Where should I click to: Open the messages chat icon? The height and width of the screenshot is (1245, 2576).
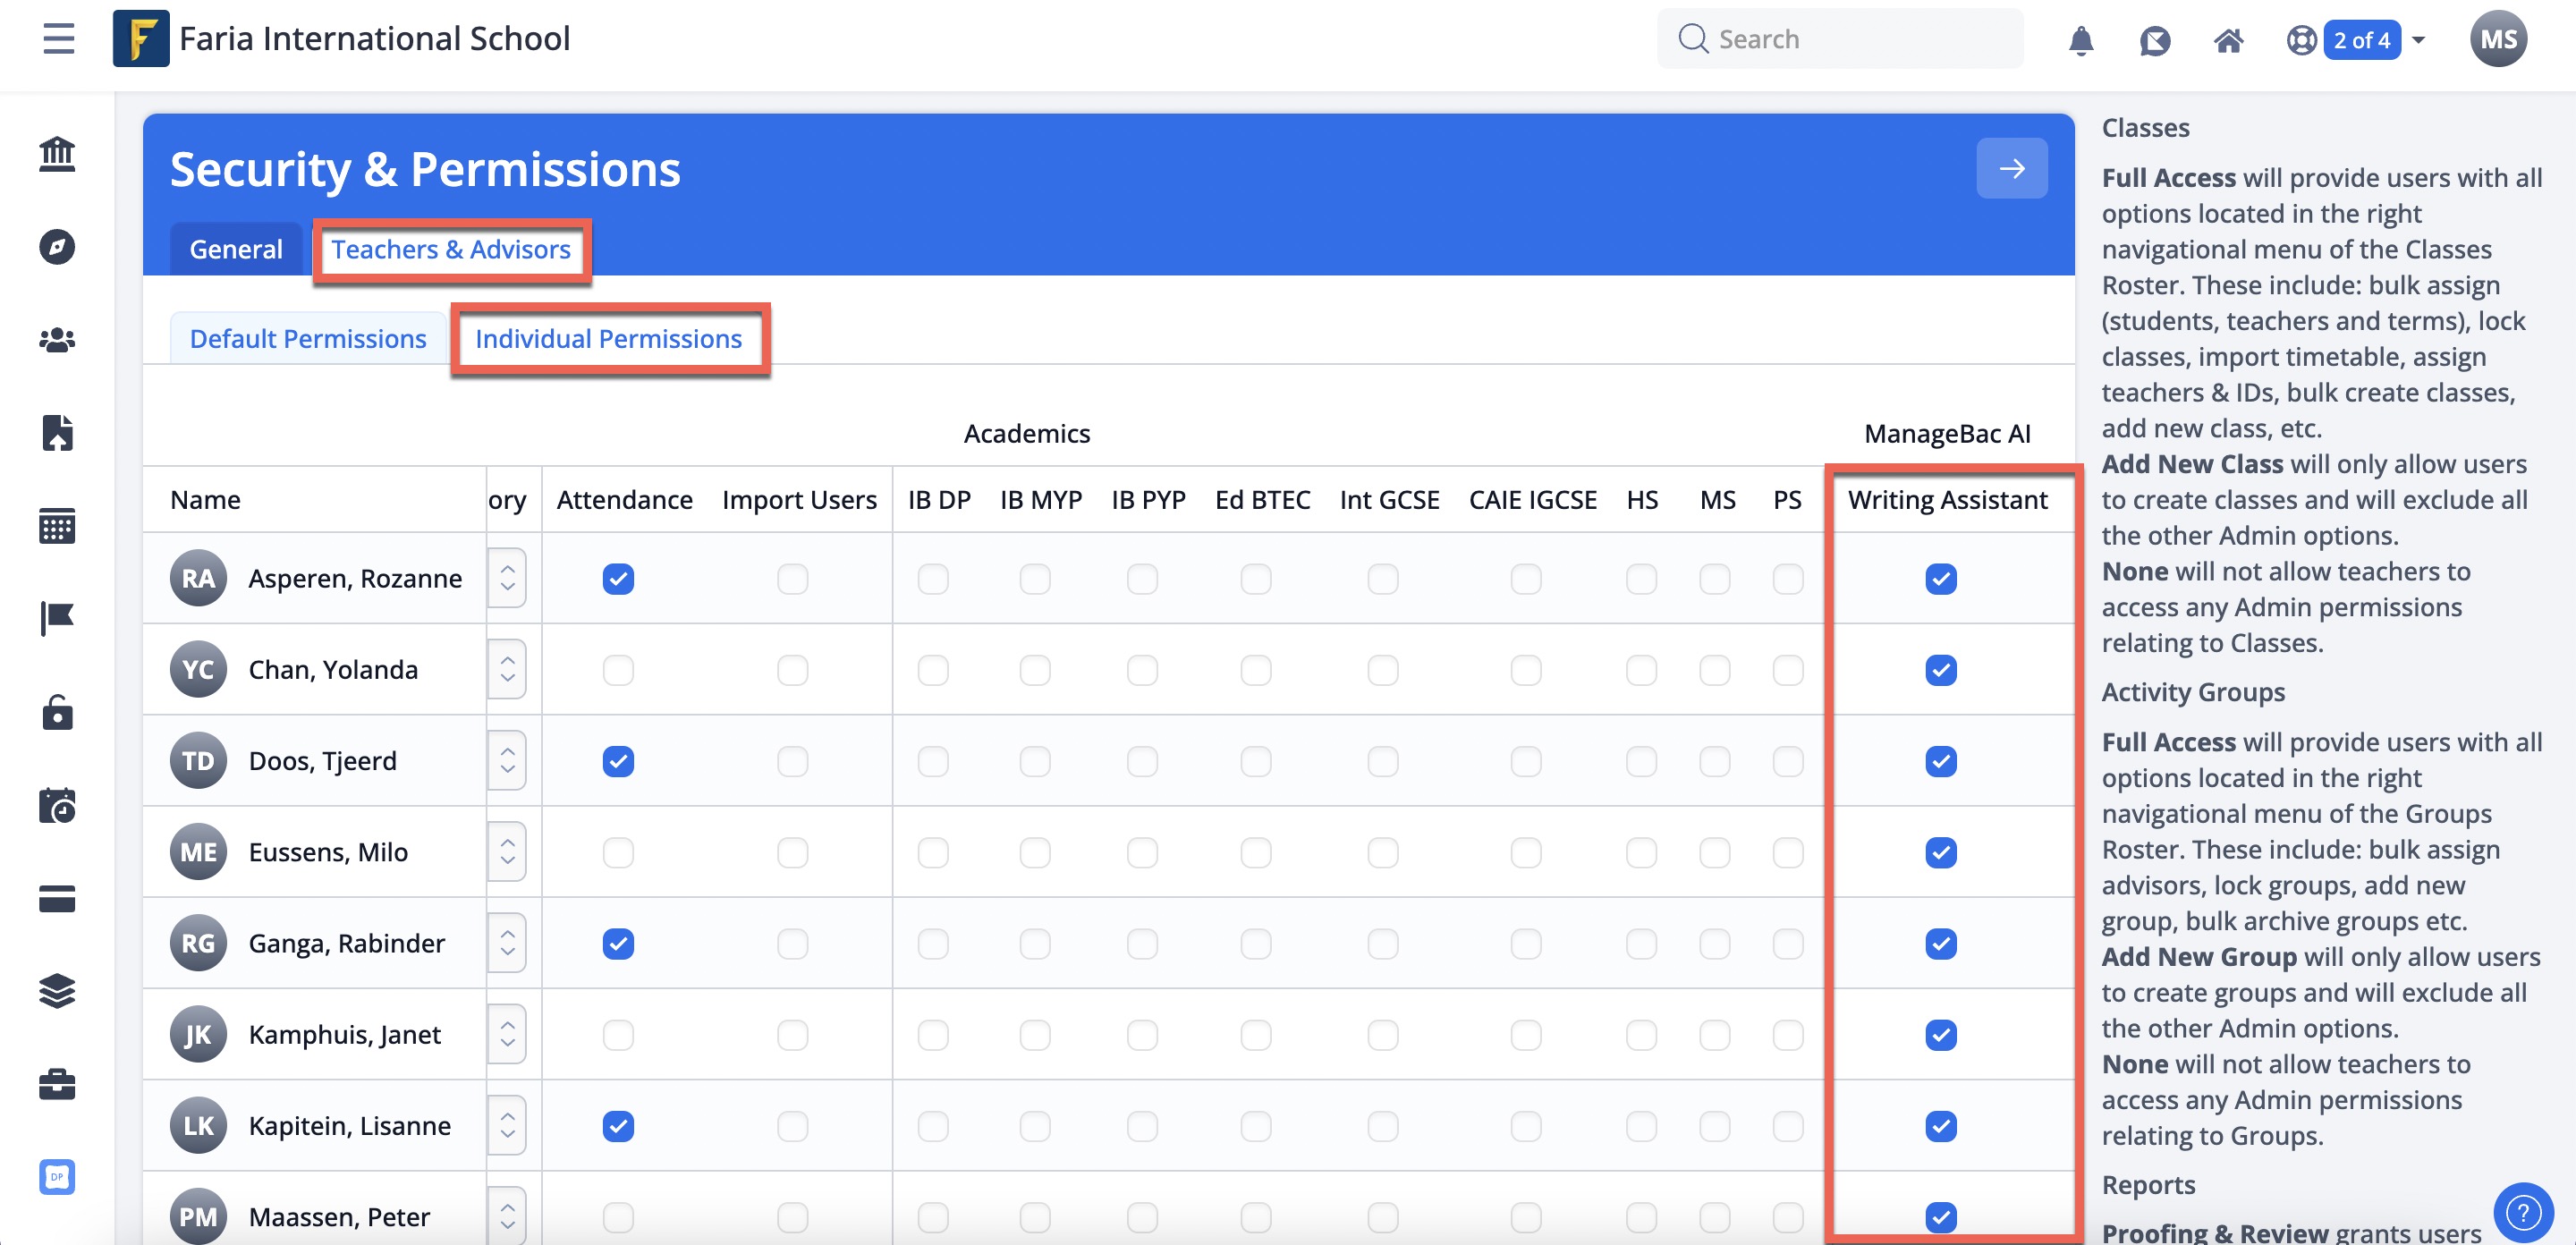coord(2154,40)
